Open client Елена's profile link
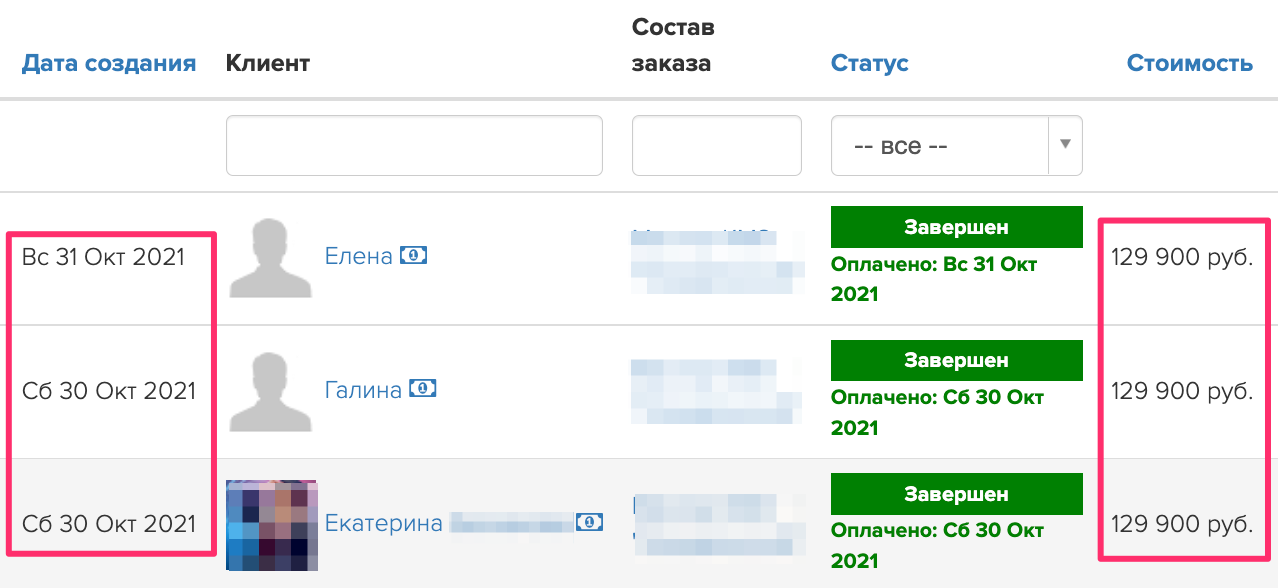The image size is (1278, 588). 358,256
